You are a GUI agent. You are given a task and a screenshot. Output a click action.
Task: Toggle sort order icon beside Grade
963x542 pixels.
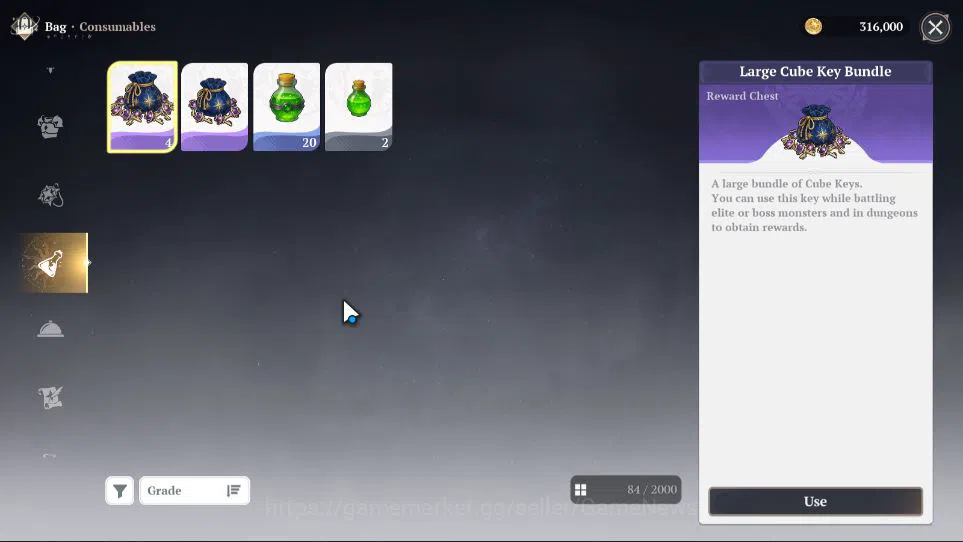tap(233, 490)
